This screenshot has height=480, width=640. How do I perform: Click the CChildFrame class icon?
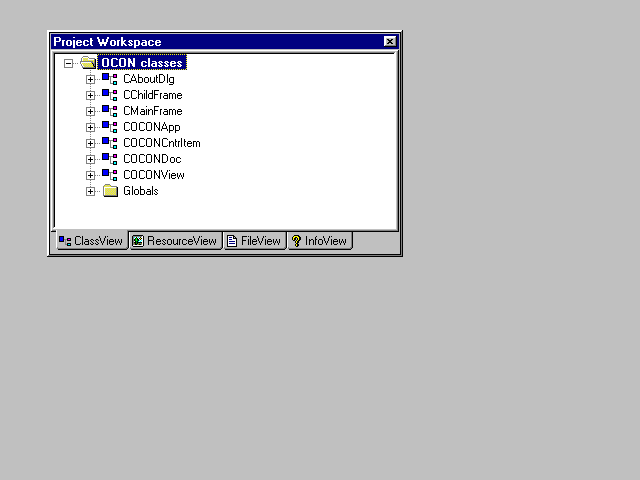tap(110, 95)
